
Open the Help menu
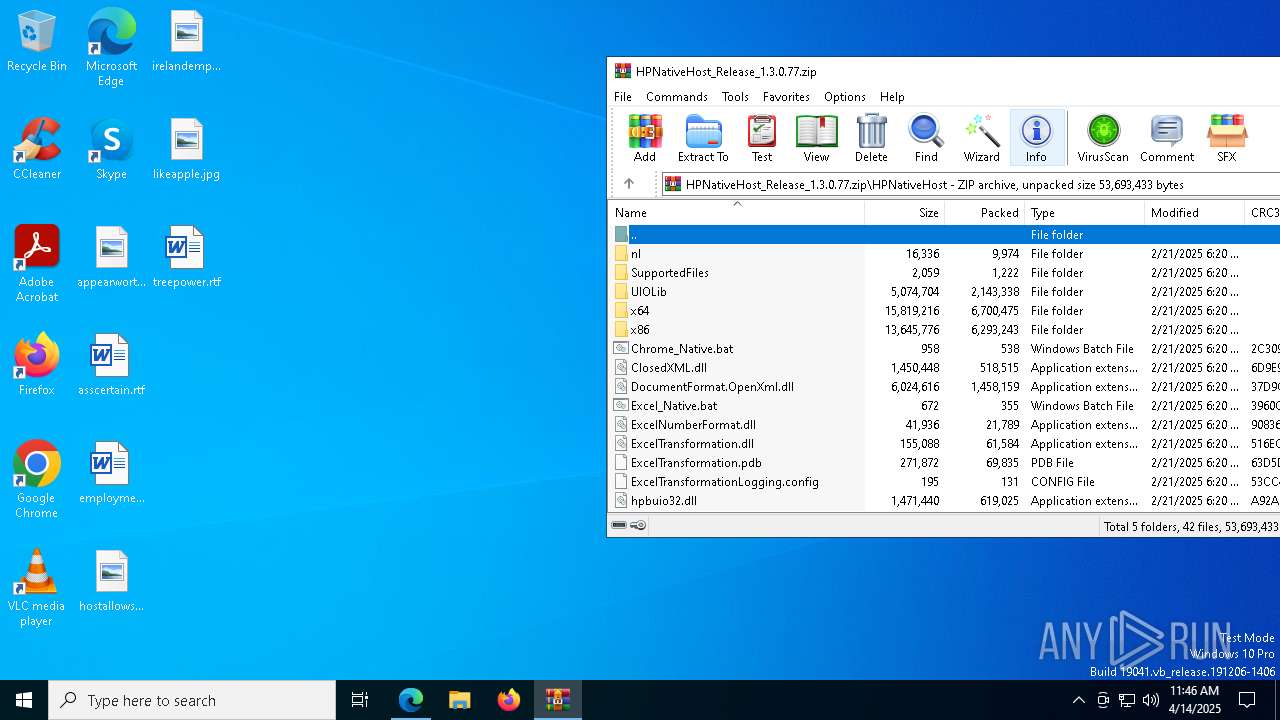click(892, 97)
